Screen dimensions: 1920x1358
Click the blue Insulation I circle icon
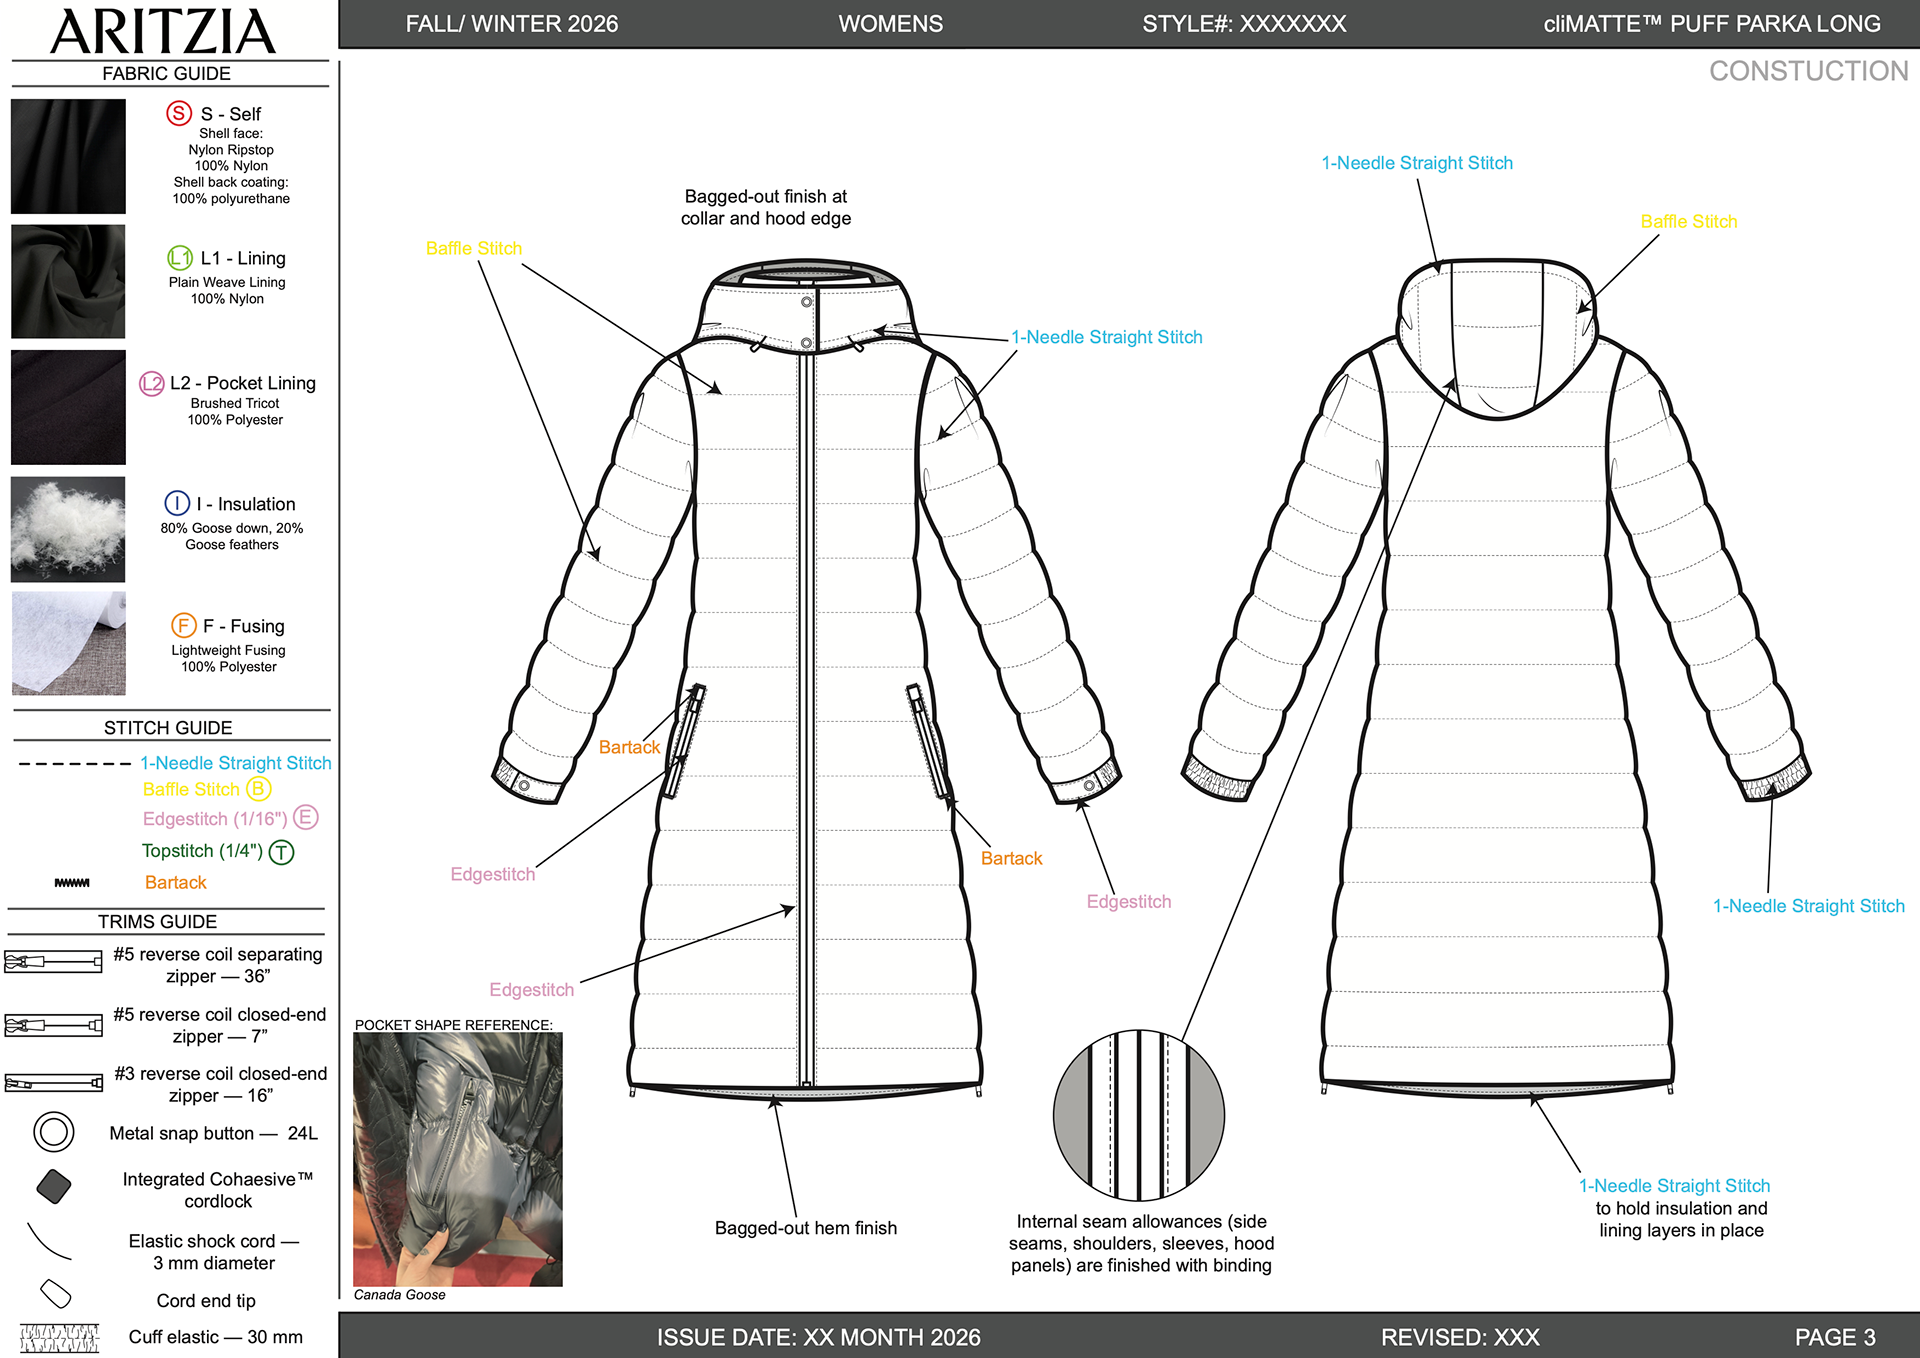point(176,503)
